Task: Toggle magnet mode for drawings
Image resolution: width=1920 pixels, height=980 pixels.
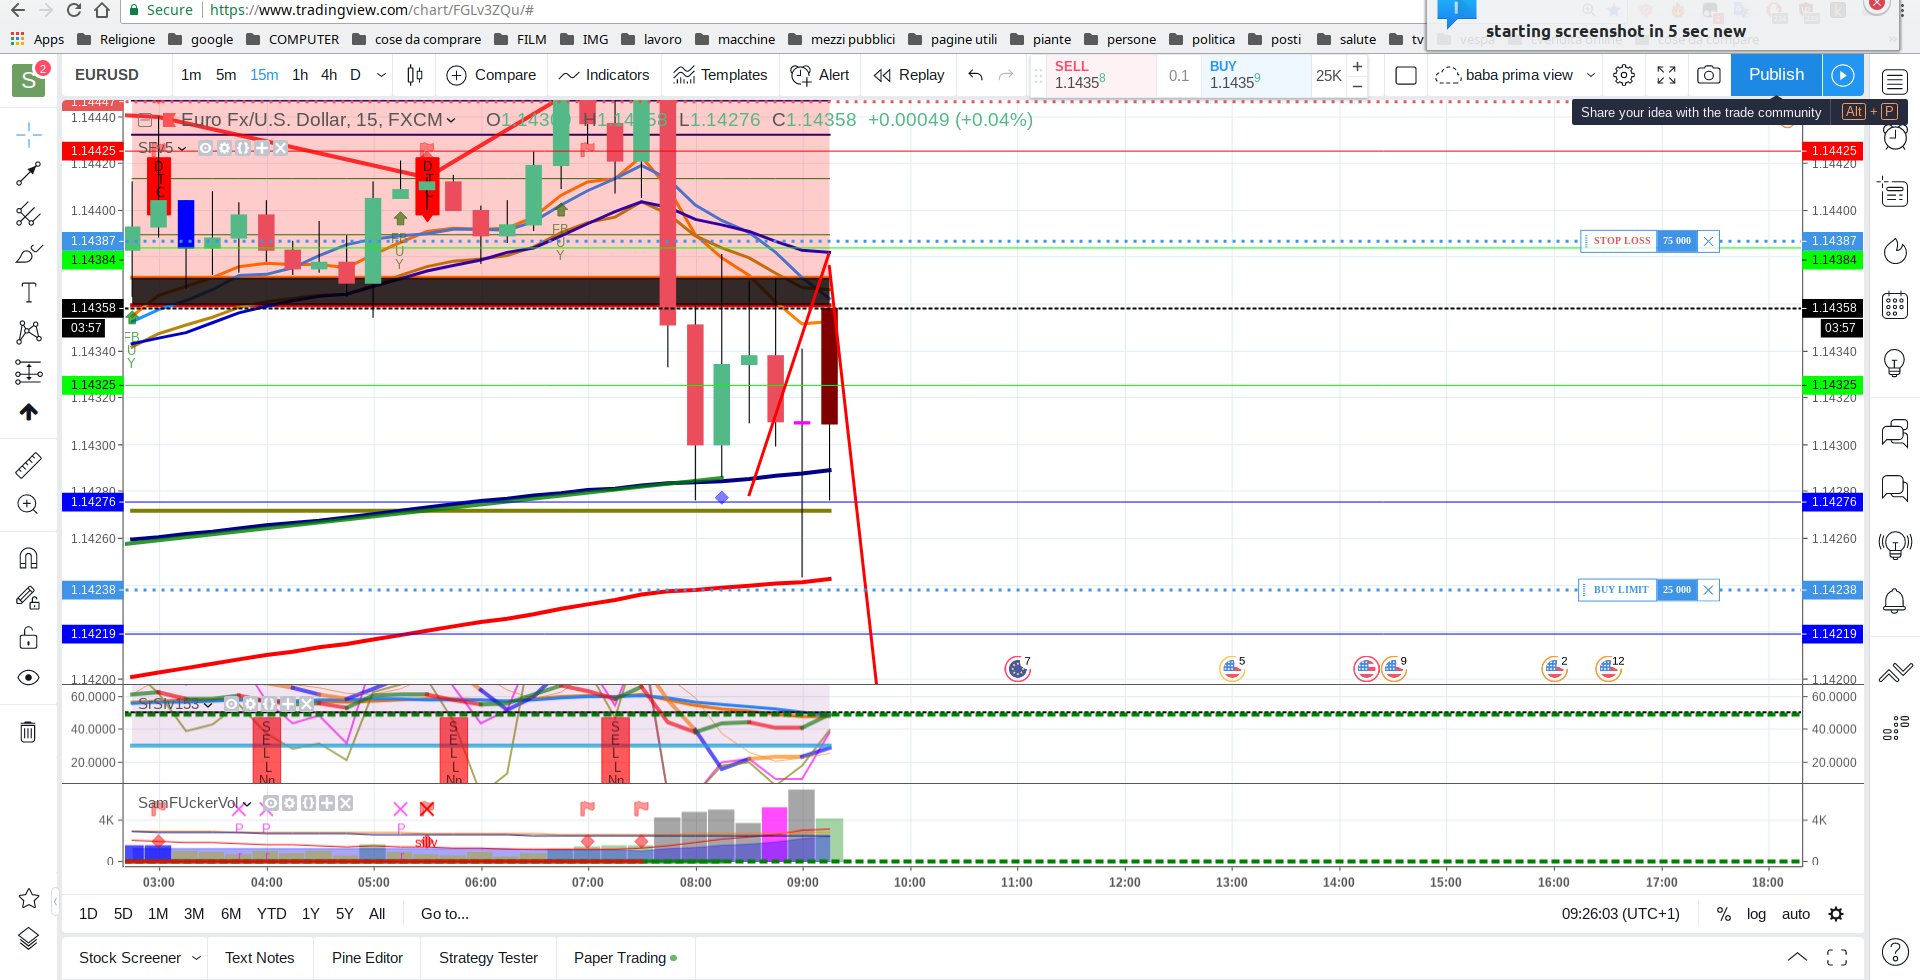Action: coord(29,558)
